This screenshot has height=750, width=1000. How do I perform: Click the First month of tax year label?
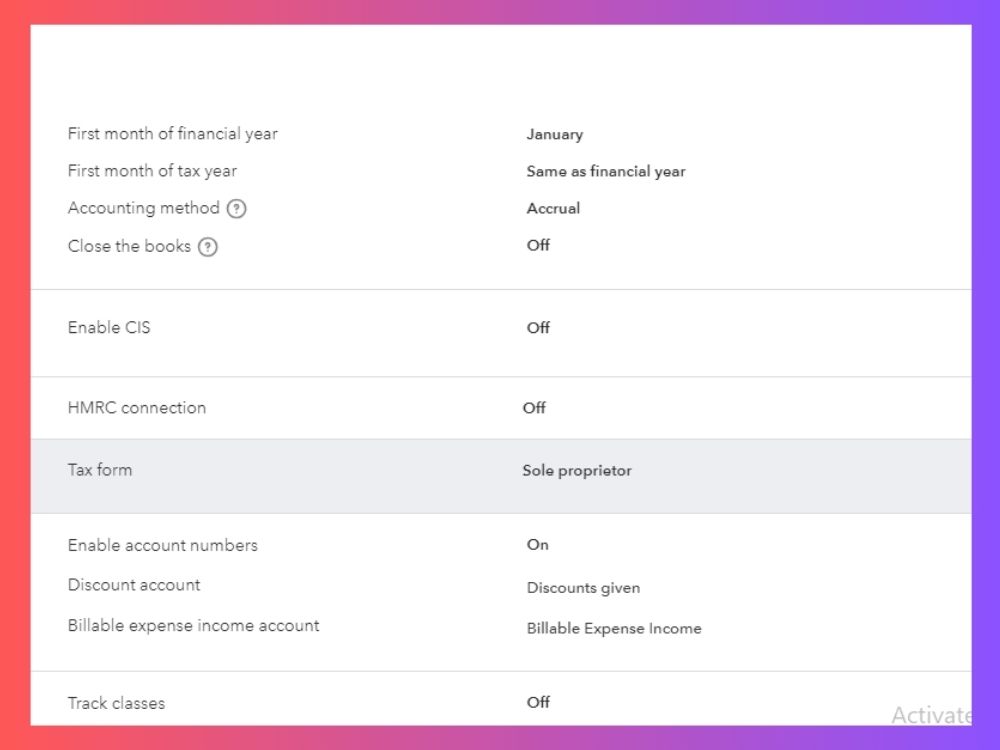point(152,171)
